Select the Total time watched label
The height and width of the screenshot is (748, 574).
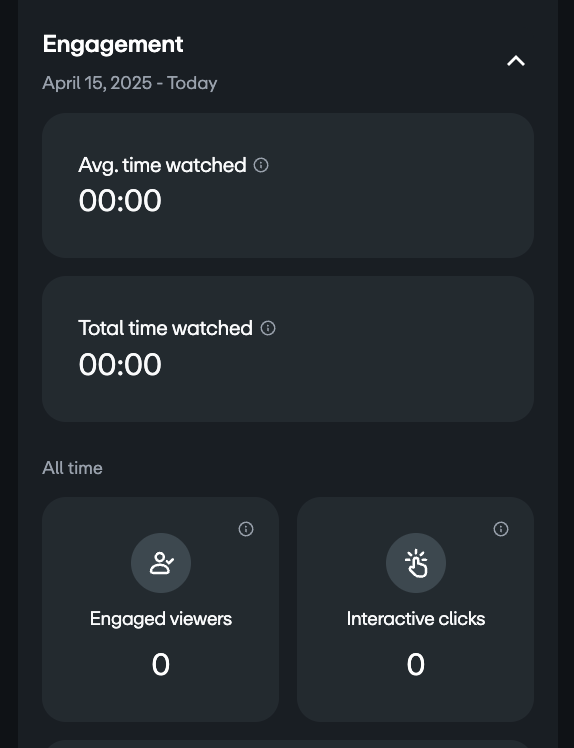(x=166, y=328)
